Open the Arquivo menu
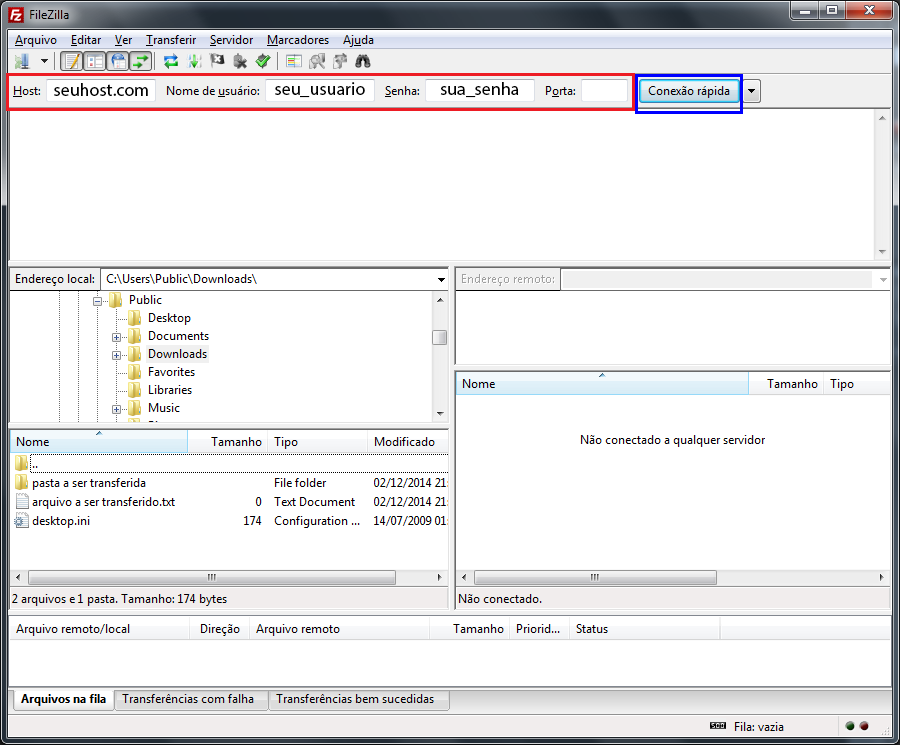Viewport: 900px width, 745px height. (x=36, y=40)
